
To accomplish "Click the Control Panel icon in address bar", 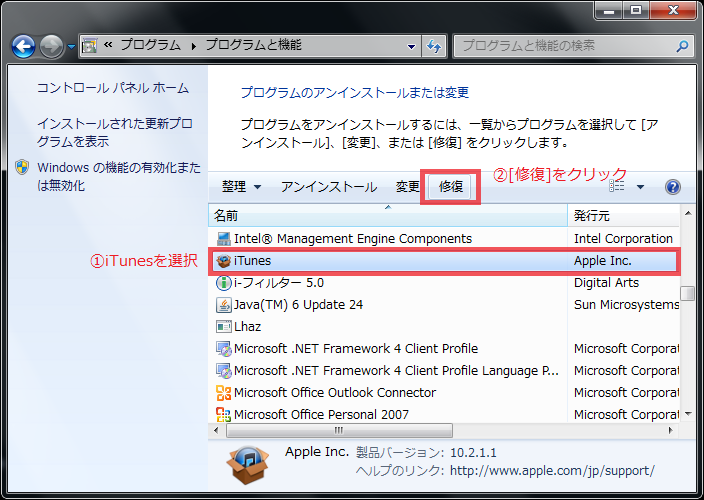I will (90, 46).
